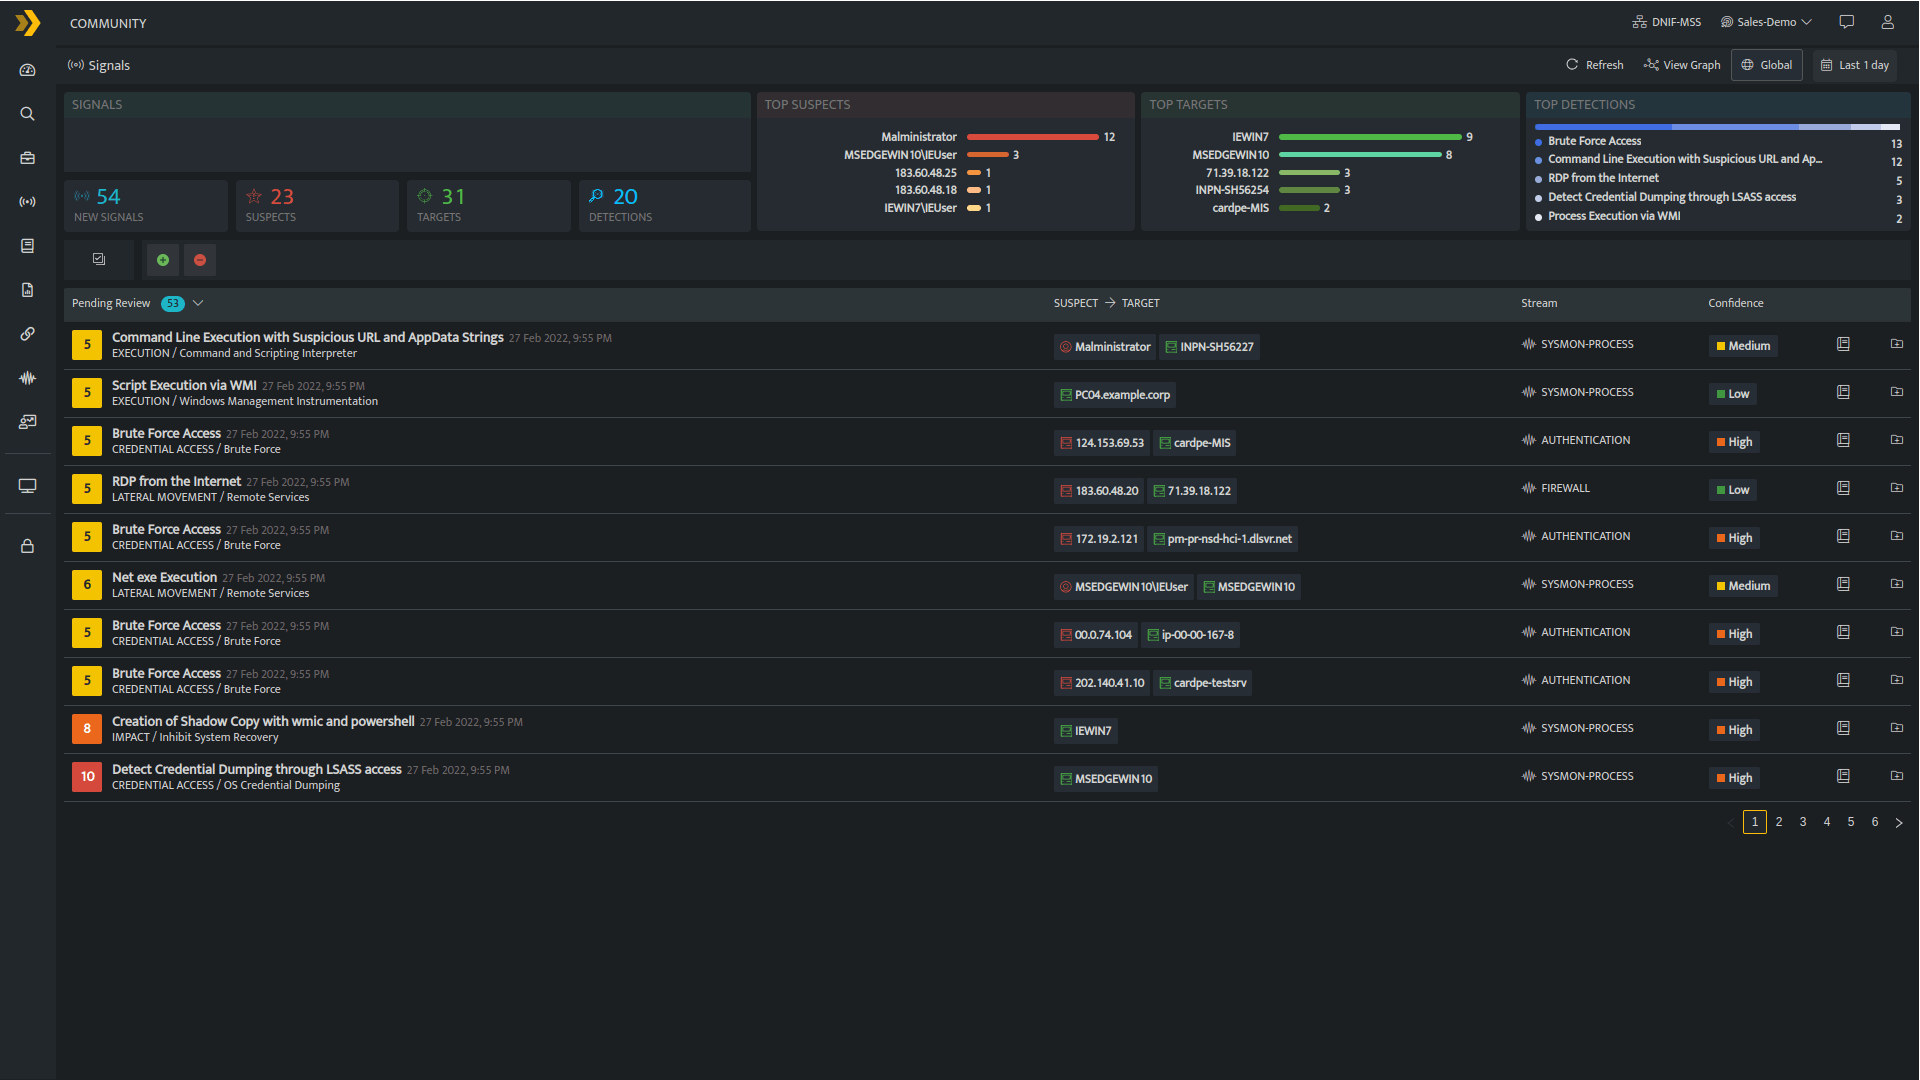Open details icon for Script Execution via WMI
This screenshot has width=1920, height=1080.
click(1842, 392)
